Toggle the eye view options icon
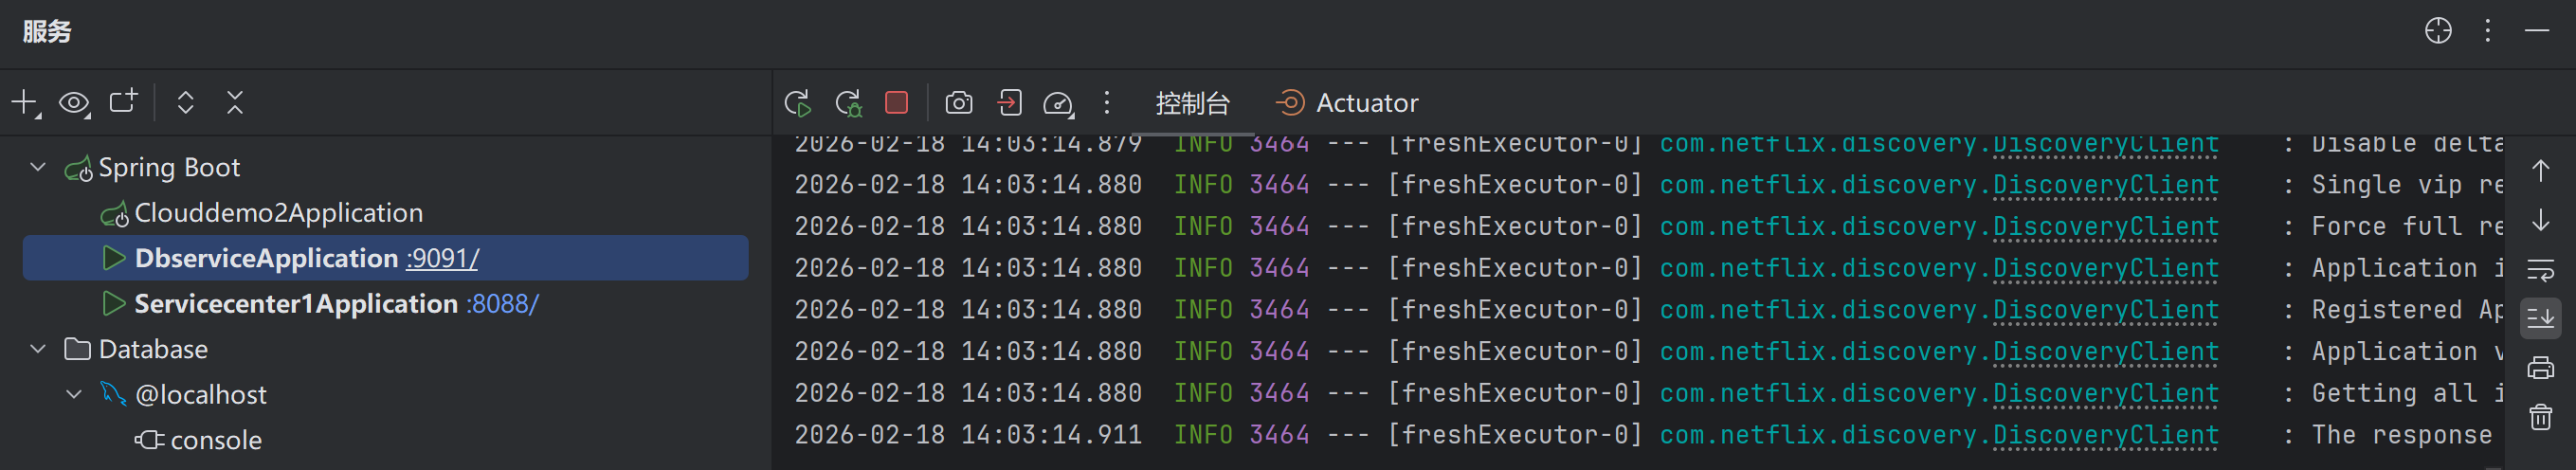The width and height of the screenshot is (2576, 470). click(x=74, y=102)
